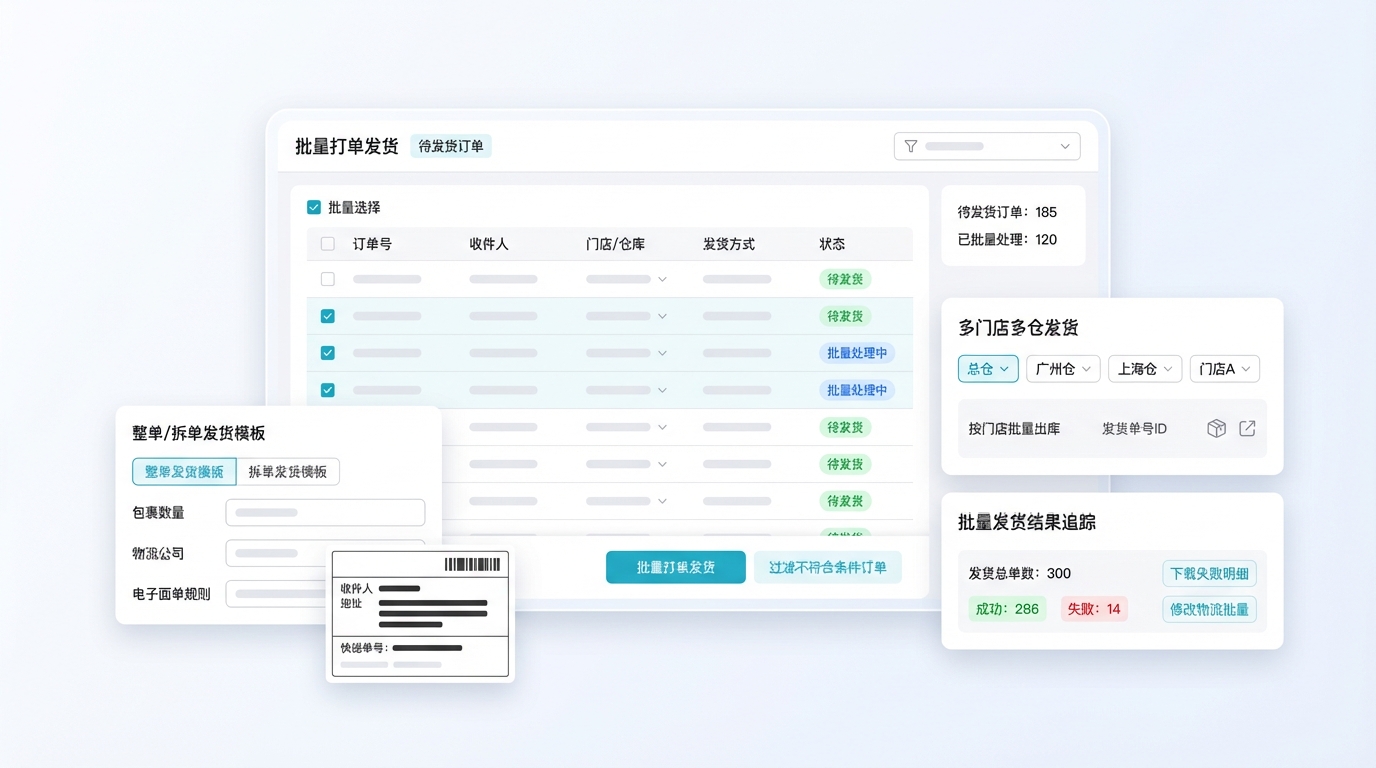
Task: Click the package box icon
Action: point(1216,428)
